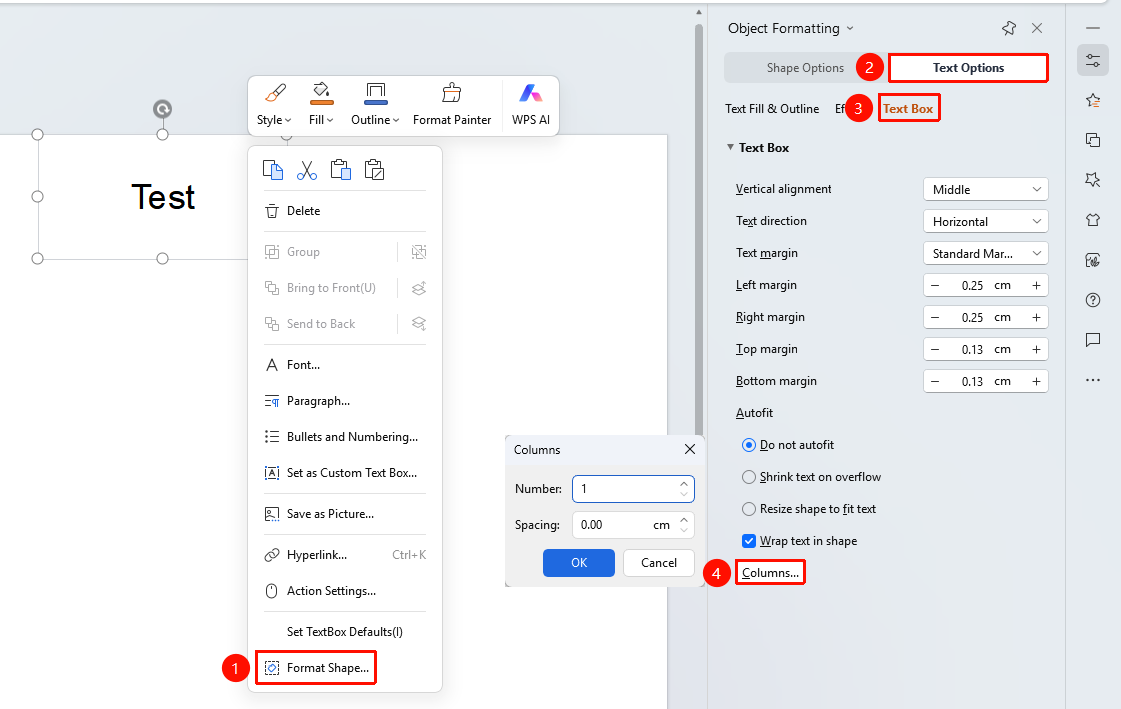Image resolution: width=1121 pixels, height=709 pixels.
Task: Show more sidebar options ellipsis
Action: click(x=1093, y=380)
